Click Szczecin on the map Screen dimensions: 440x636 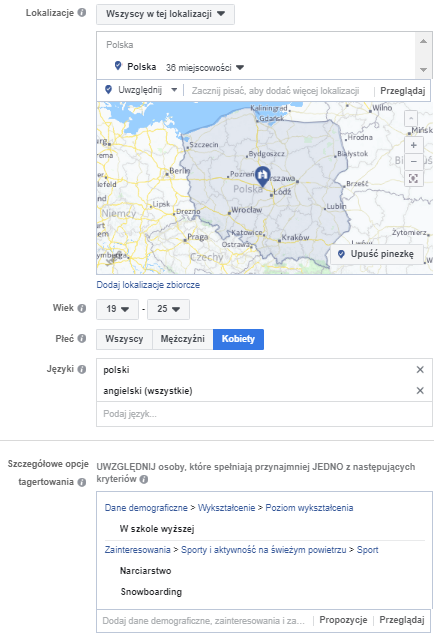204,145
